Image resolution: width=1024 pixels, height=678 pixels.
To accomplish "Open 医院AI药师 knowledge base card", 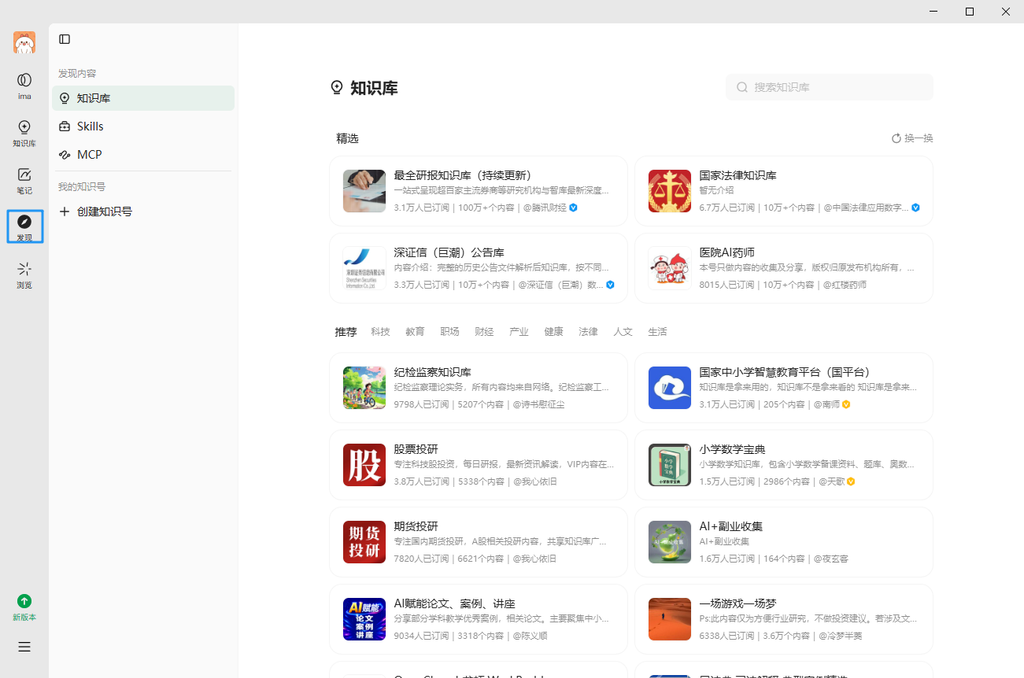I will click(784, 268).
